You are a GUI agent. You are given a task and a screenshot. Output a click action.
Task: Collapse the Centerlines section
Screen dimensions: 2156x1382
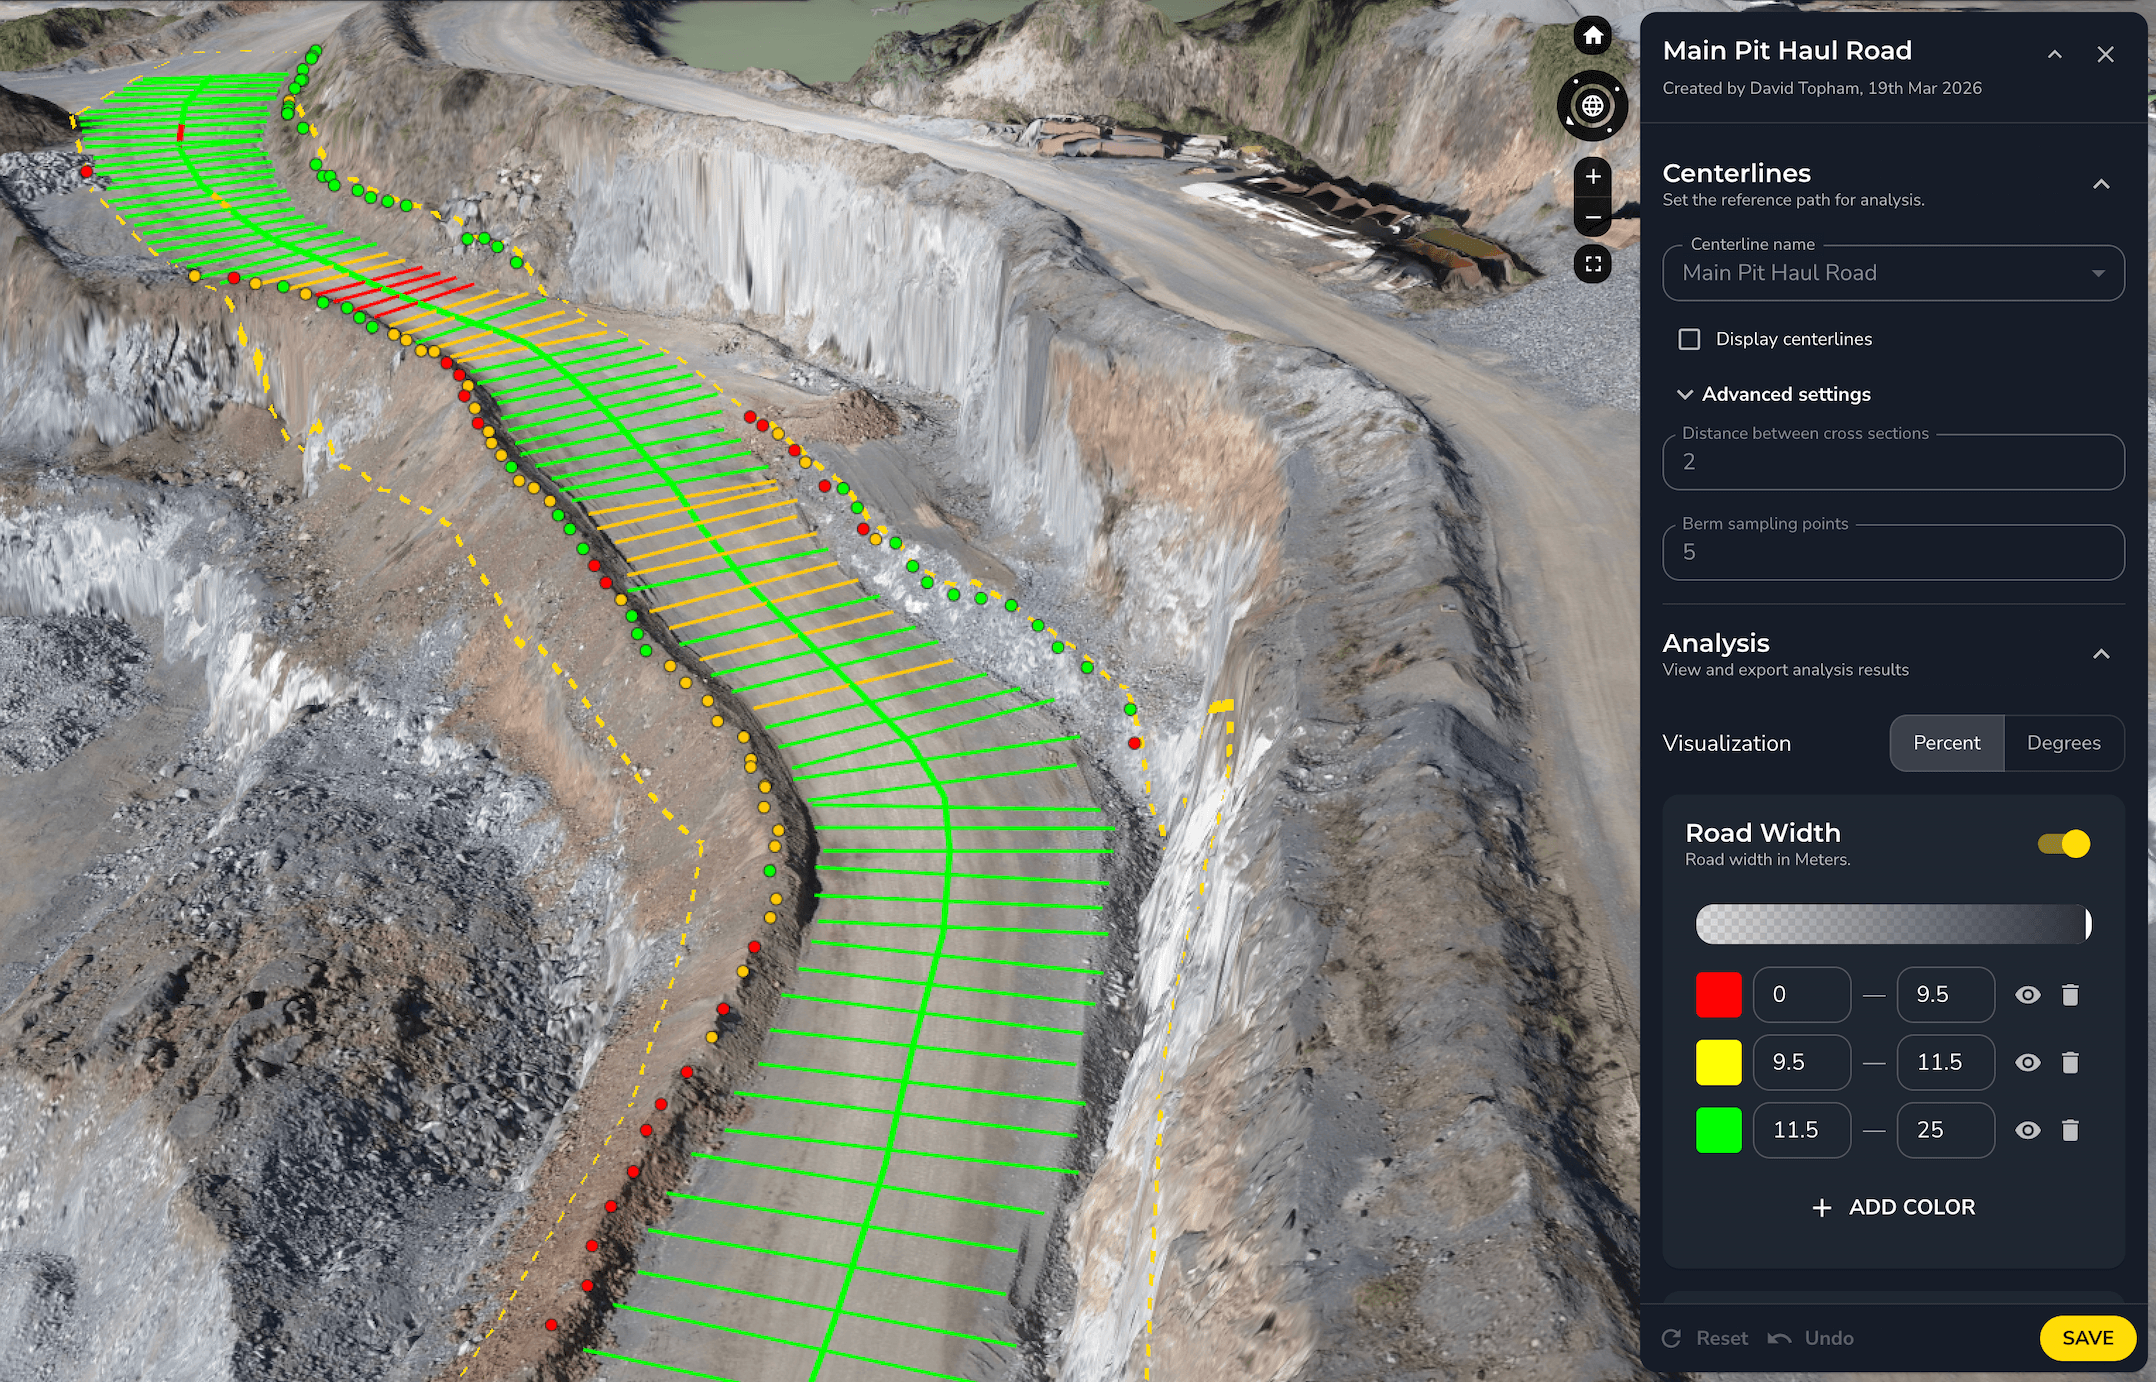click(2101, 184)
